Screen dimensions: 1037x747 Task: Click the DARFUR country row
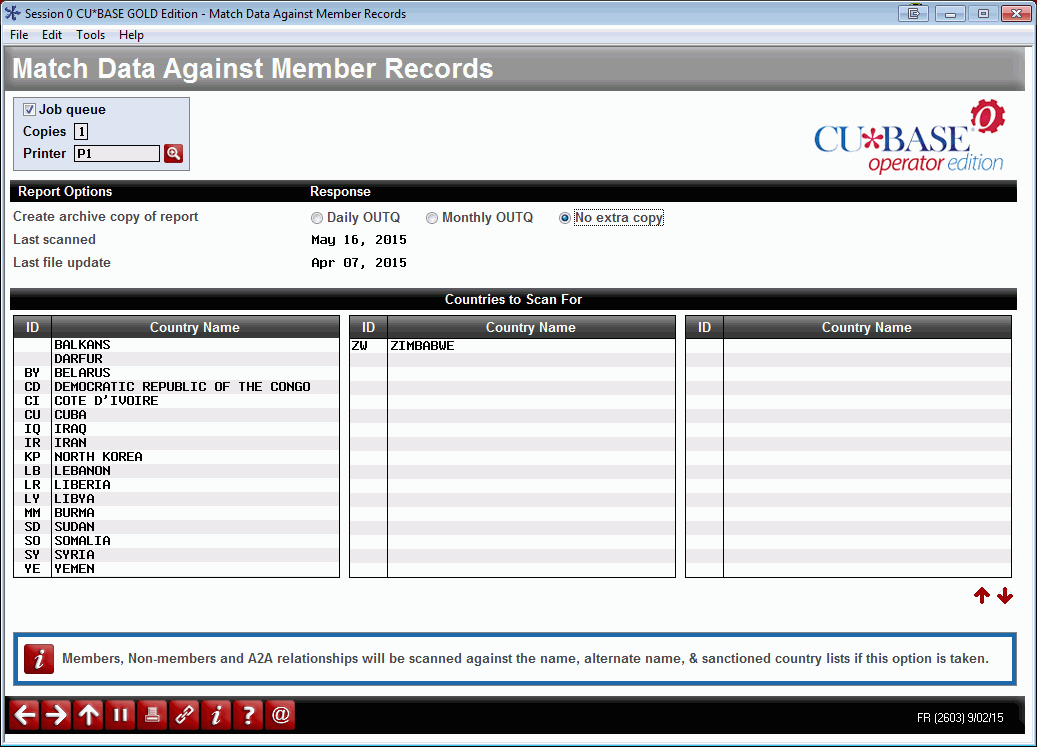[x=177, y=358]
